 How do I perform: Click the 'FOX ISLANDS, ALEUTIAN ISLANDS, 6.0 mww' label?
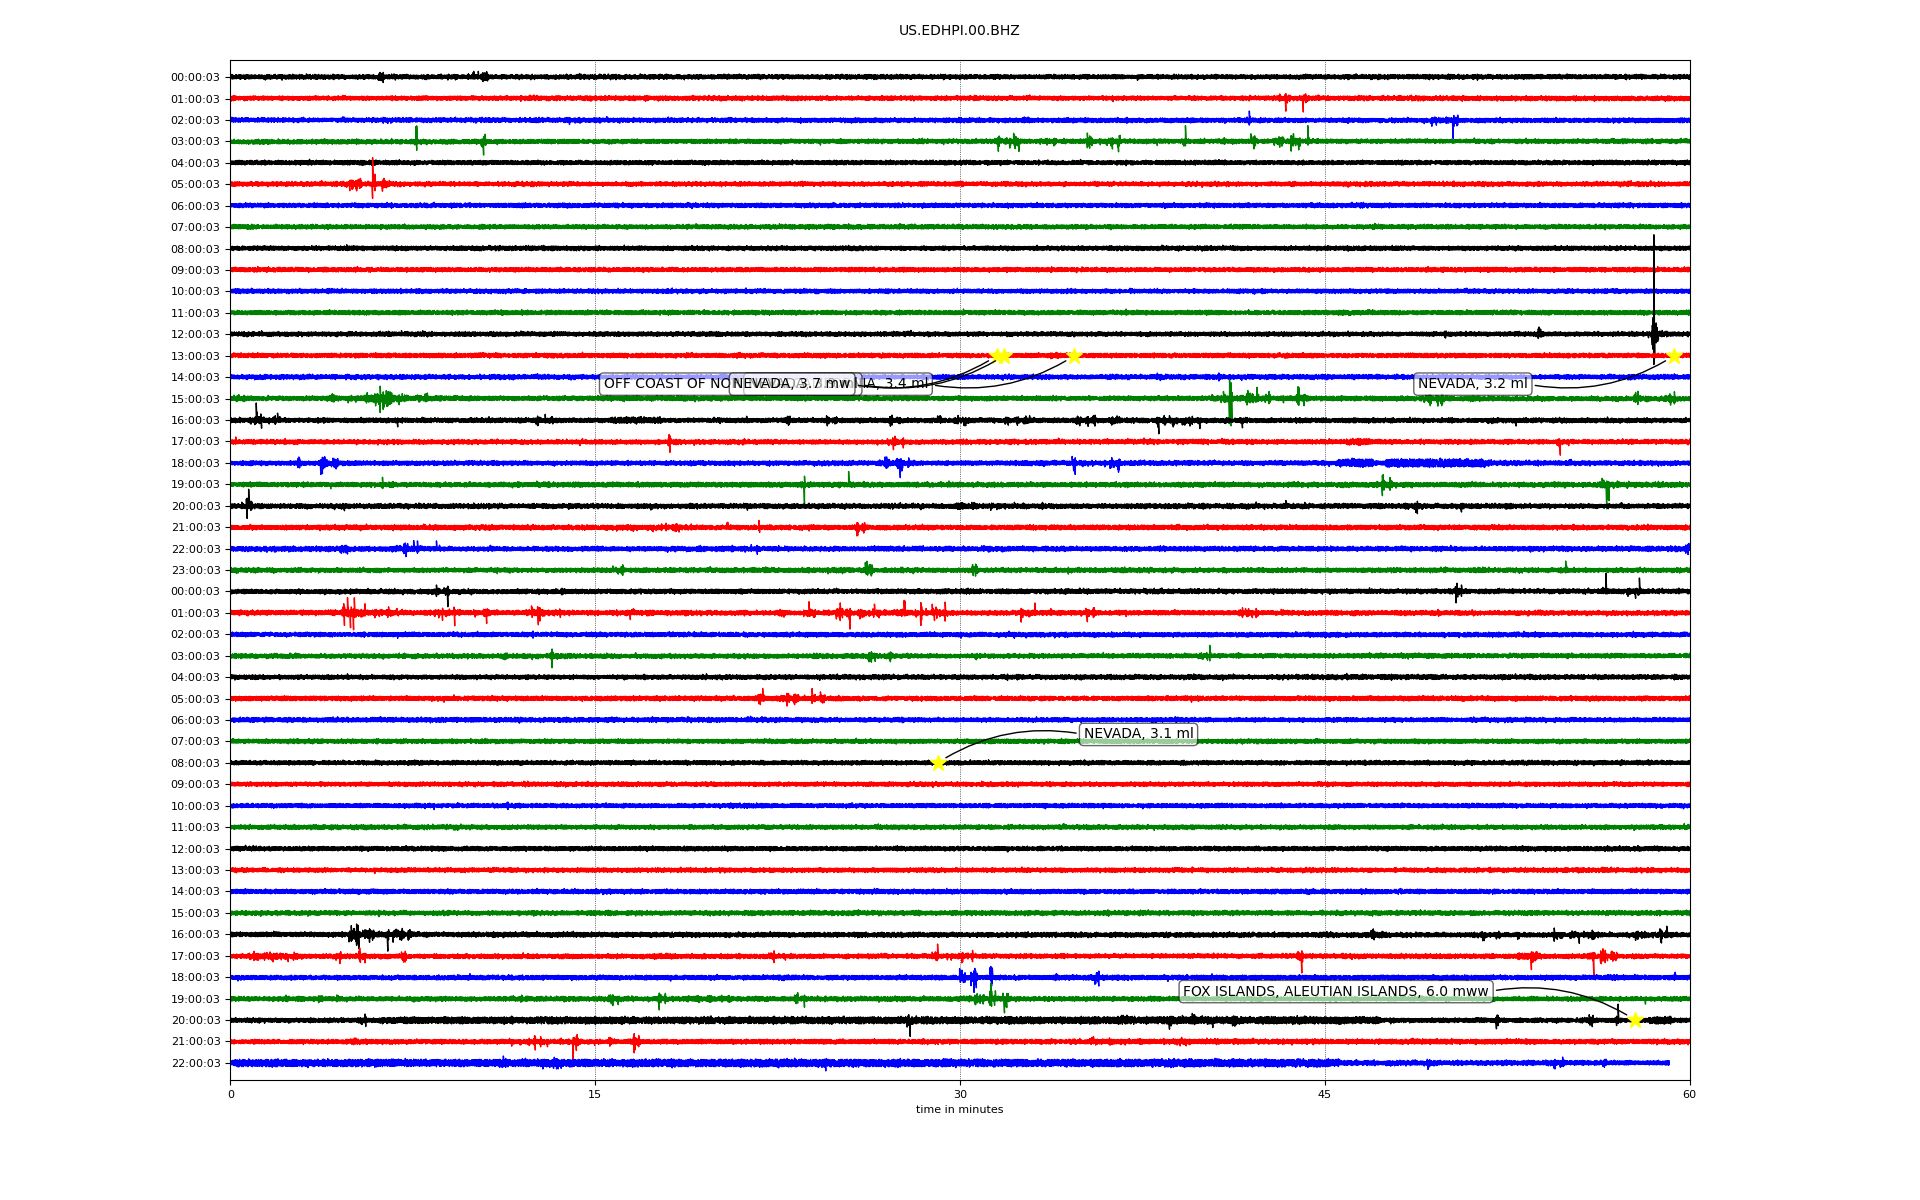[1336, 992]
